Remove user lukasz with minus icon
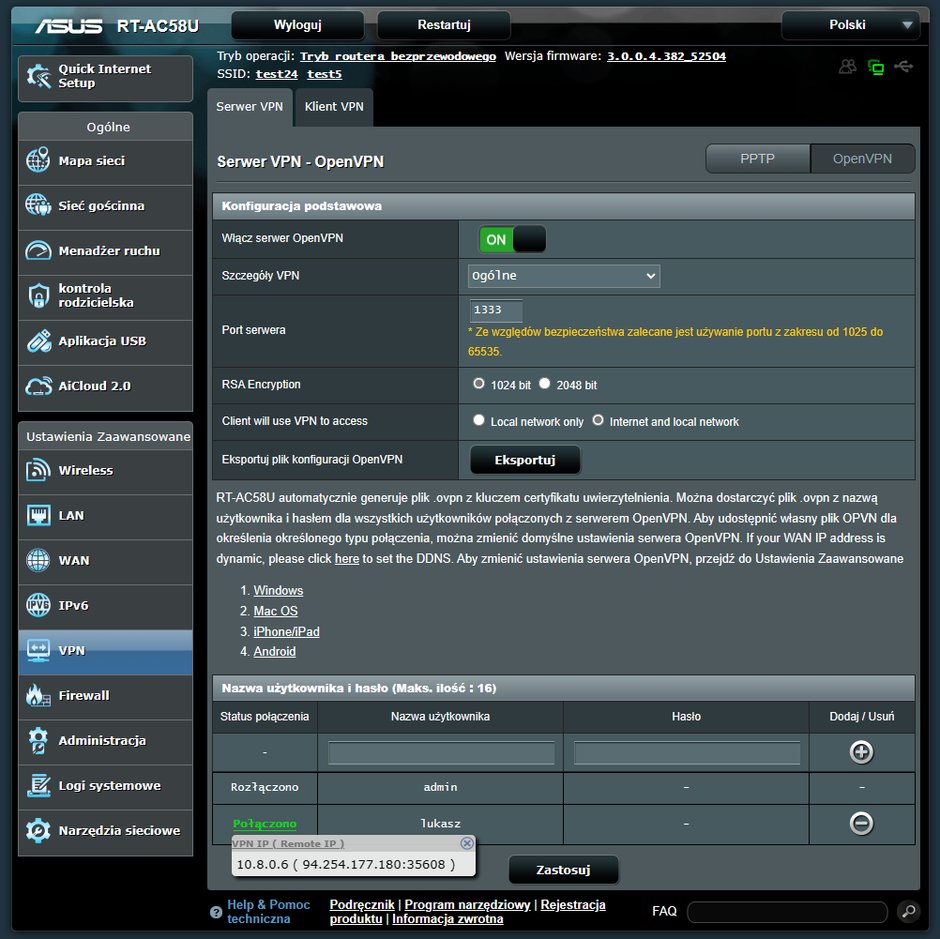940x939 pixels. (861, 823)
